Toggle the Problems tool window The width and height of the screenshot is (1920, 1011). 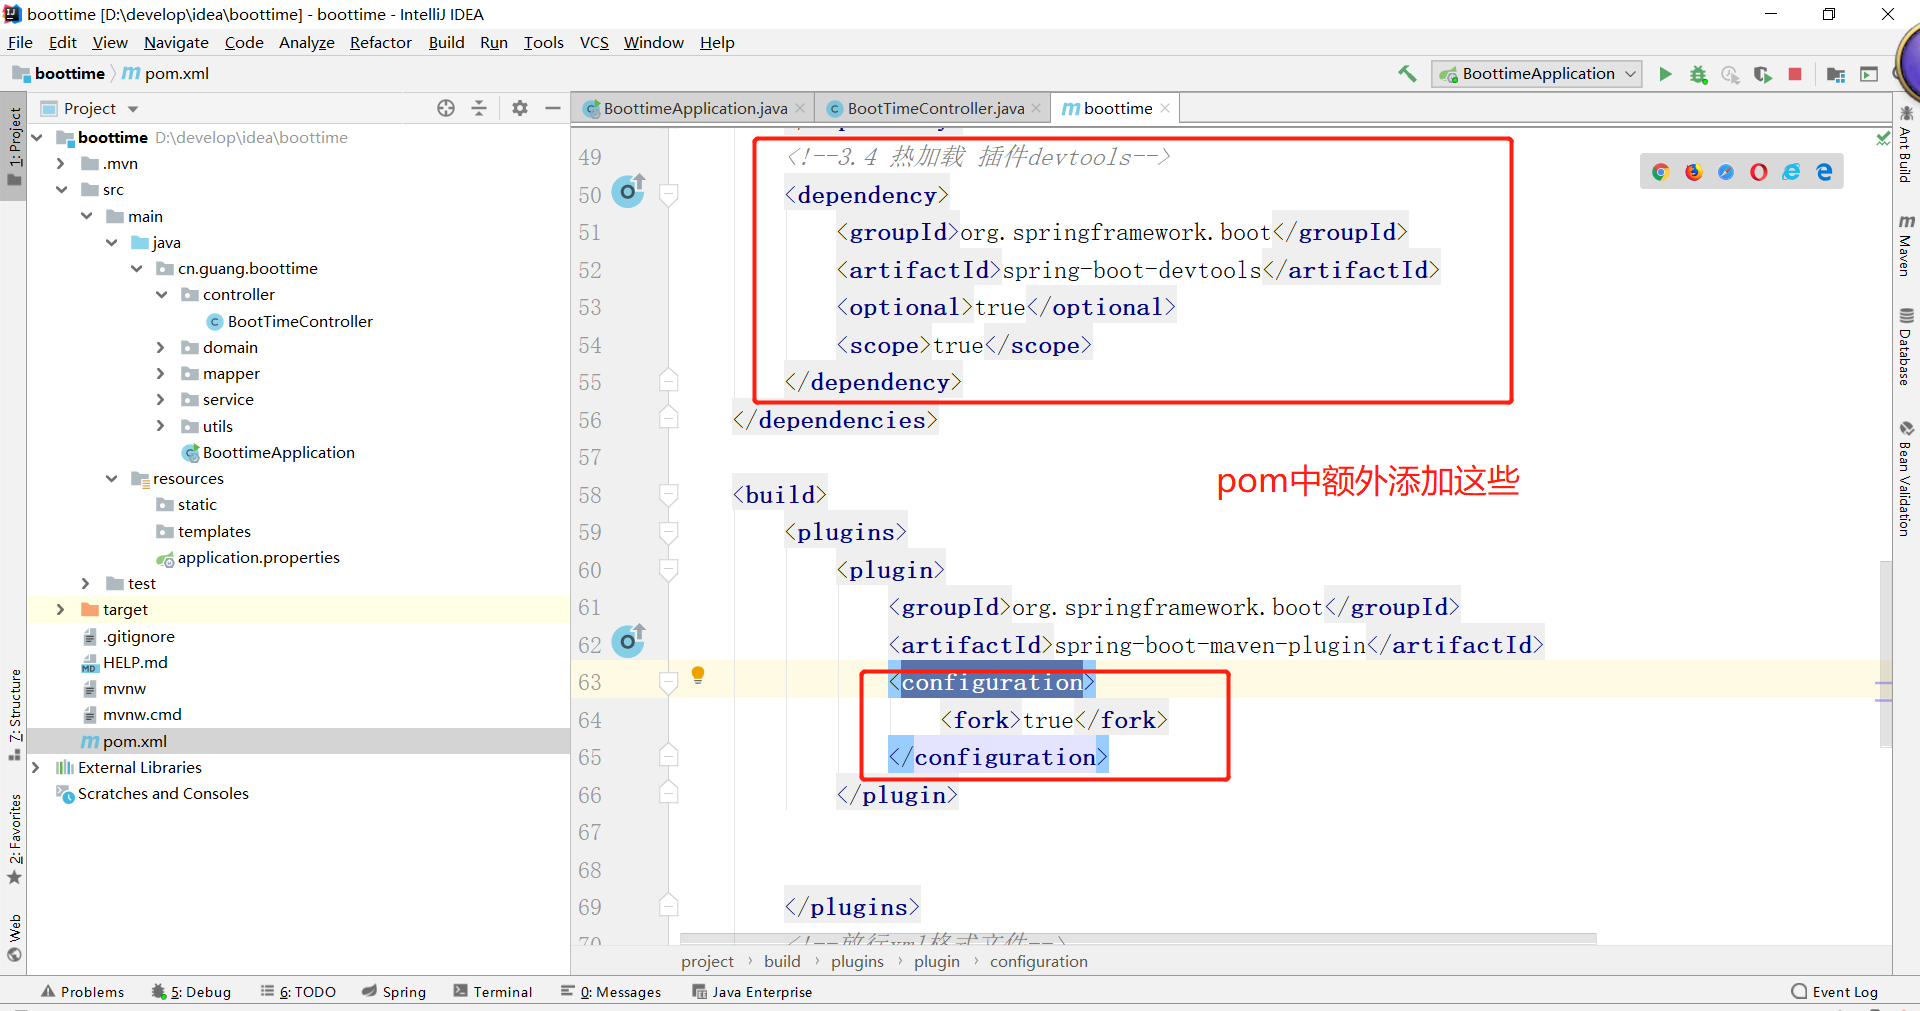click(82, 992)
